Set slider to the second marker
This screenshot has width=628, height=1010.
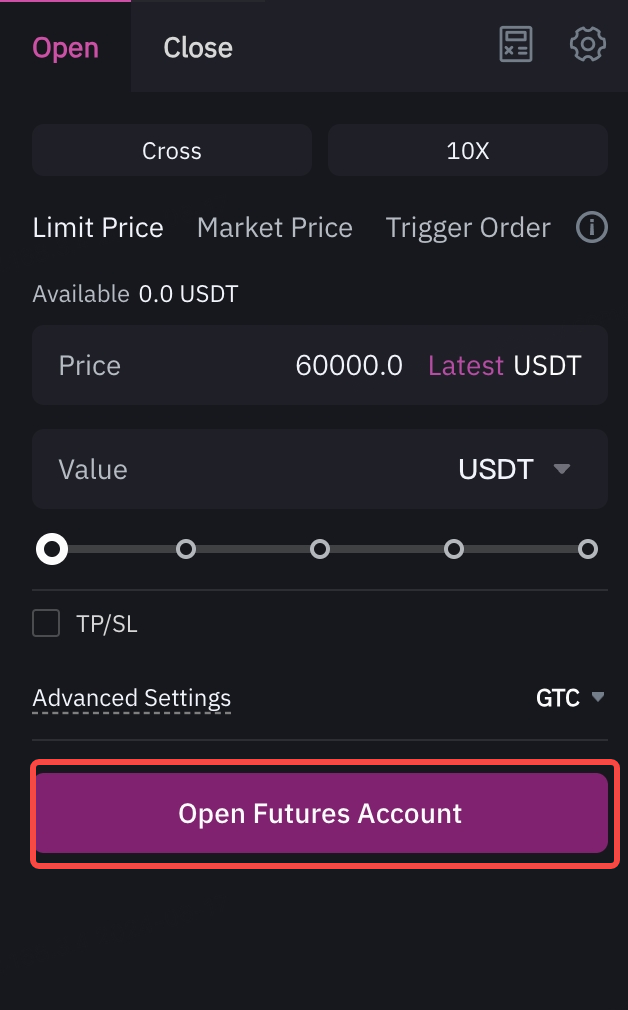[186, 549]
